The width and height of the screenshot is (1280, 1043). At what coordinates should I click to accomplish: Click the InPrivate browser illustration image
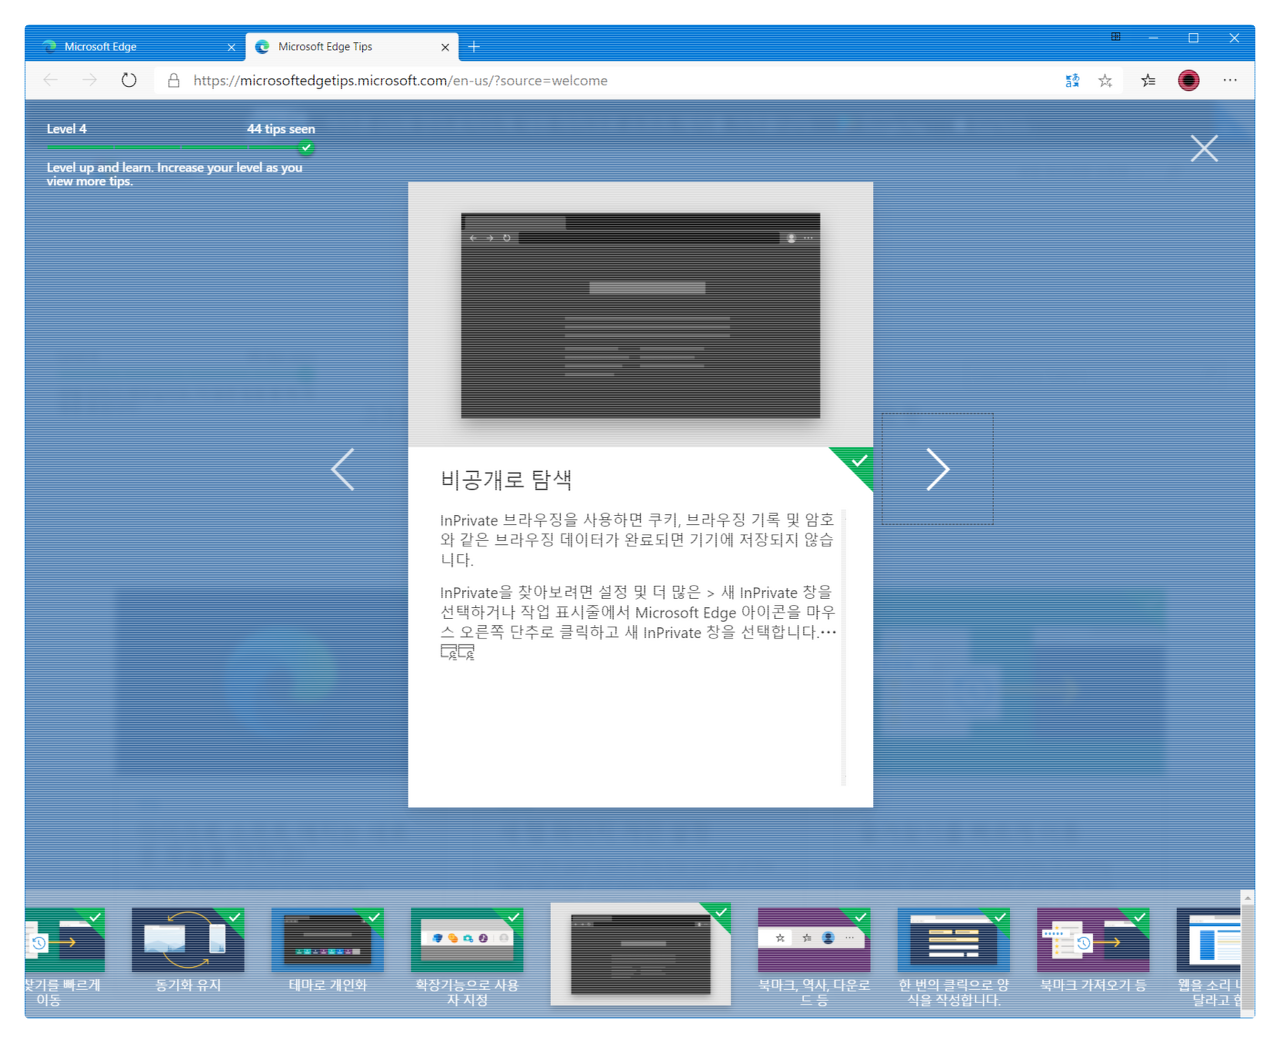tap(640, 315)
